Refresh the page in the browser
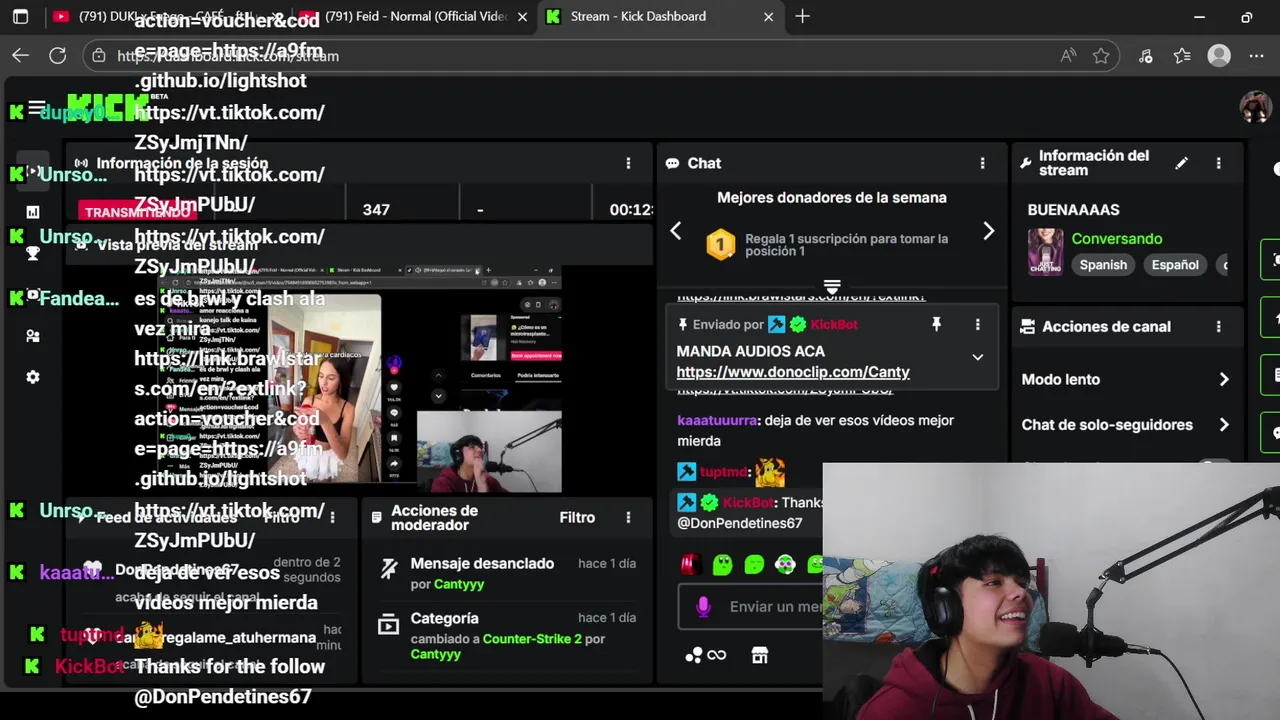 point(57,56)
